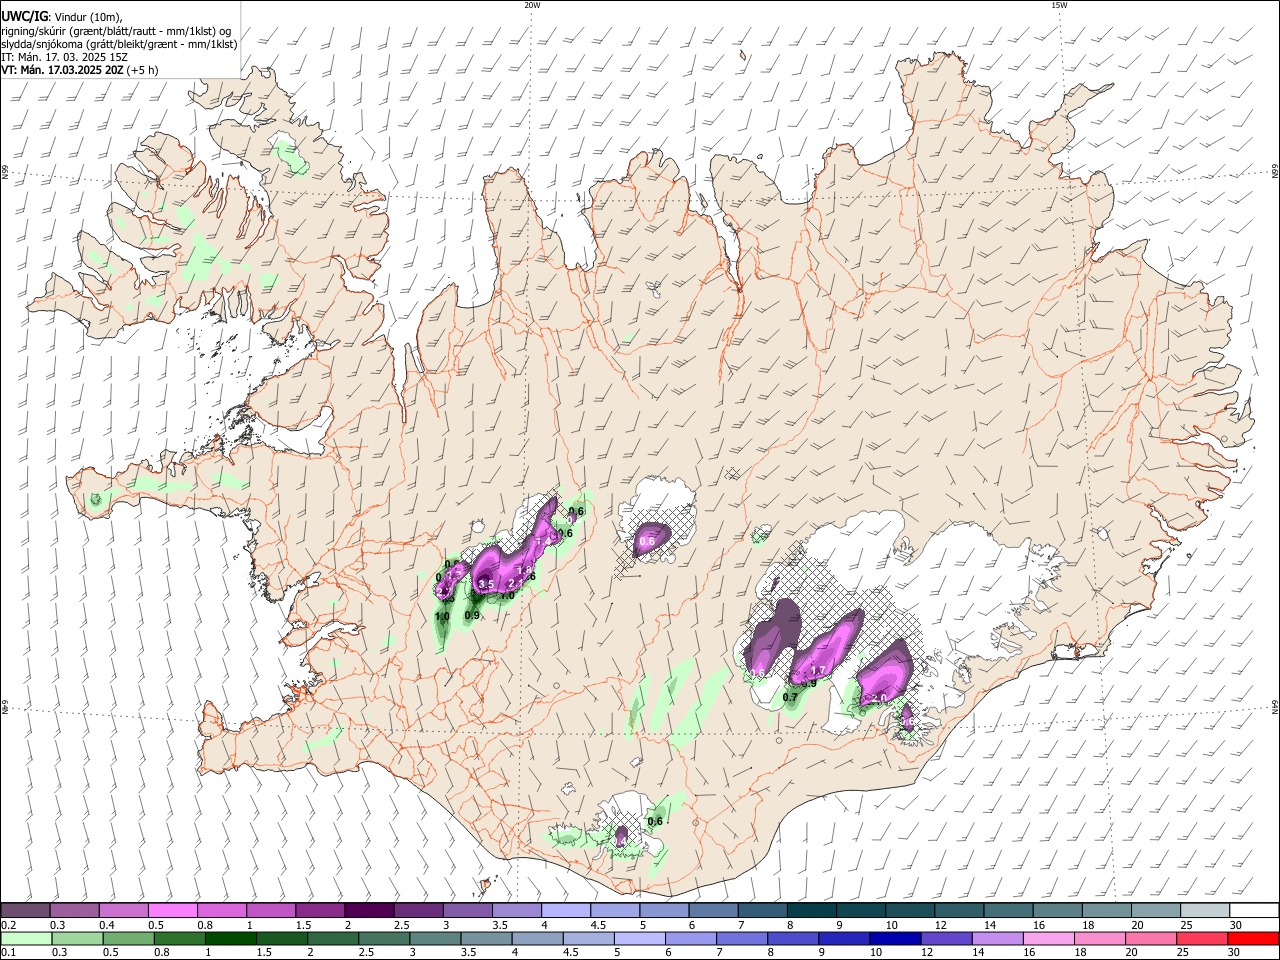Select the dark teal 8–9 swatch in the upper legend

[812, 910]
